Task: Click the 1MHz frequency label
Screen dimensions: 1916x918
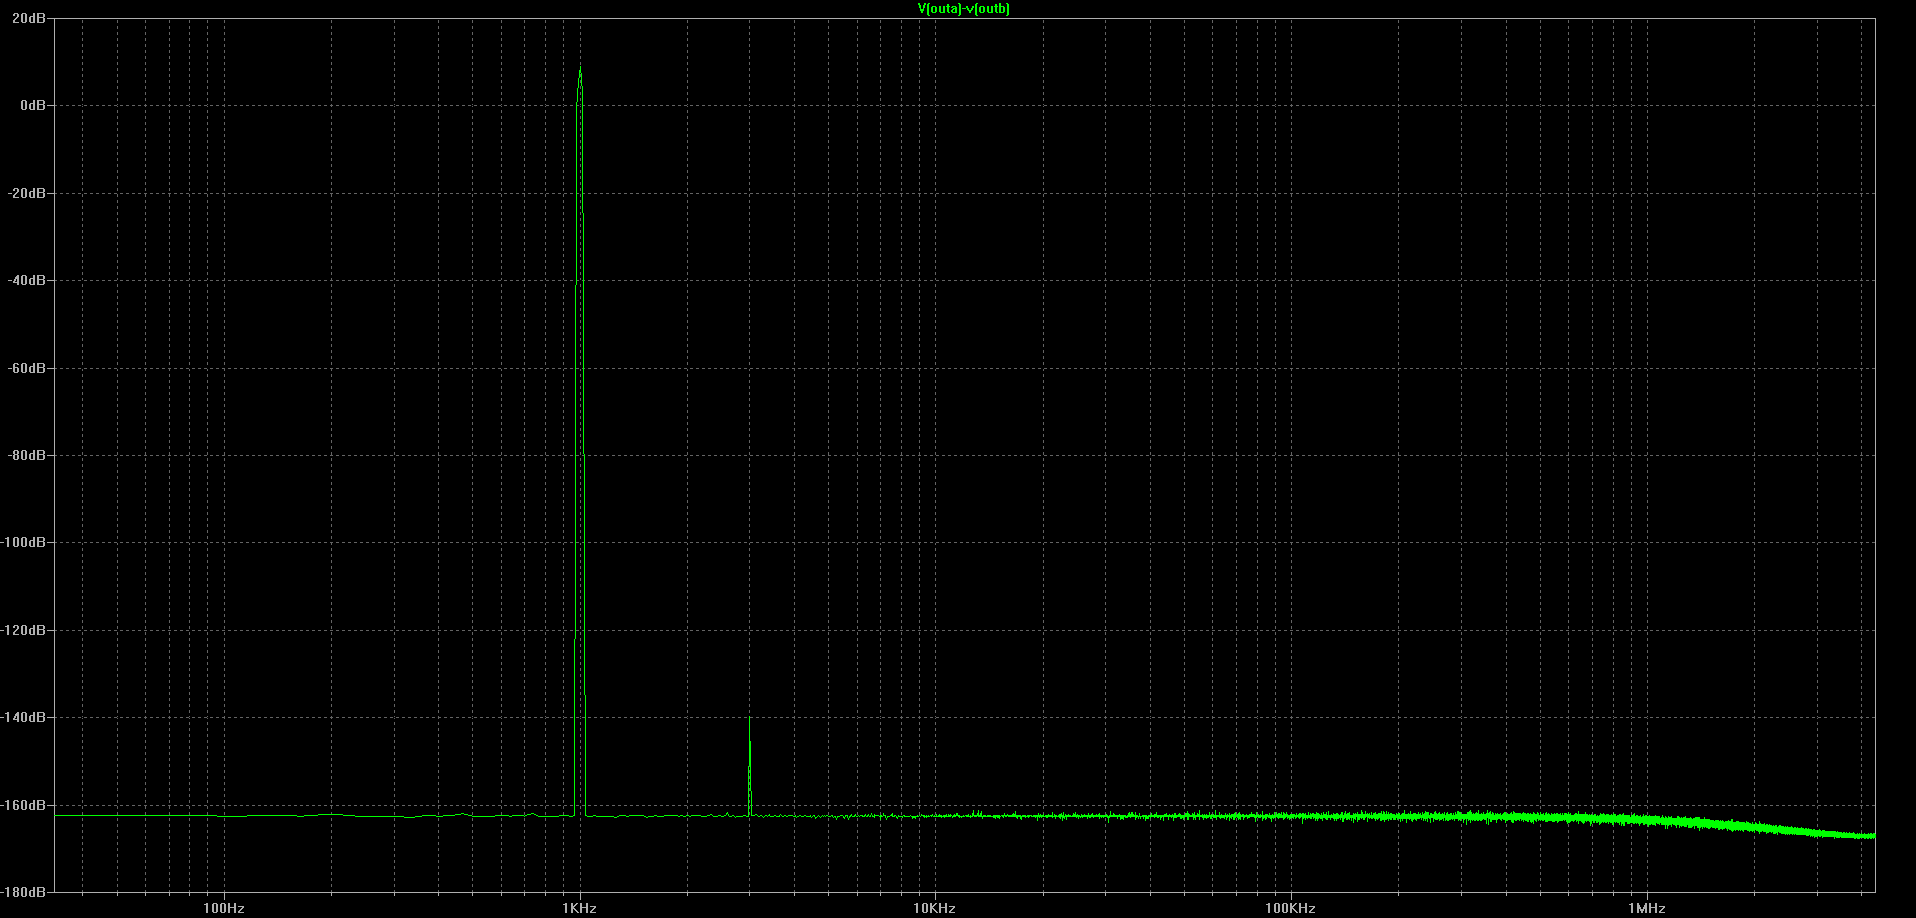Action: coord(1646,908)
